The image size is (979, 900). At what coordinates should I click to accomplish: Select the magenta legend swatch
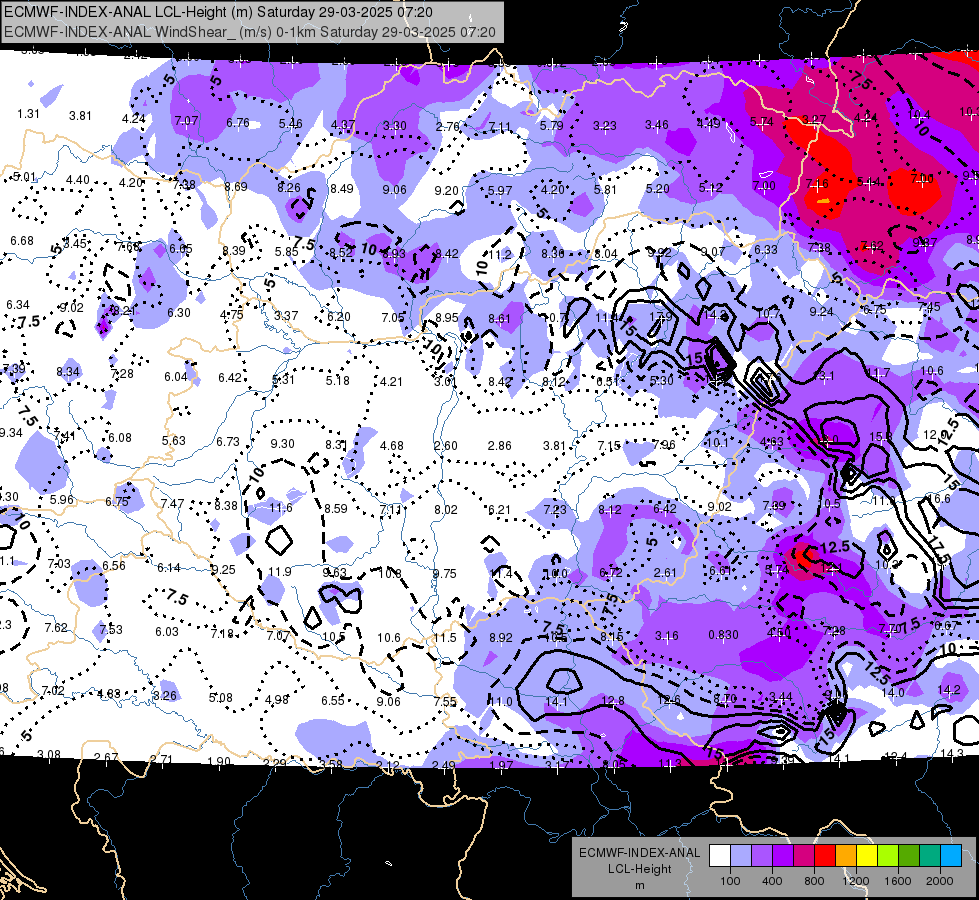coord(804,856)
